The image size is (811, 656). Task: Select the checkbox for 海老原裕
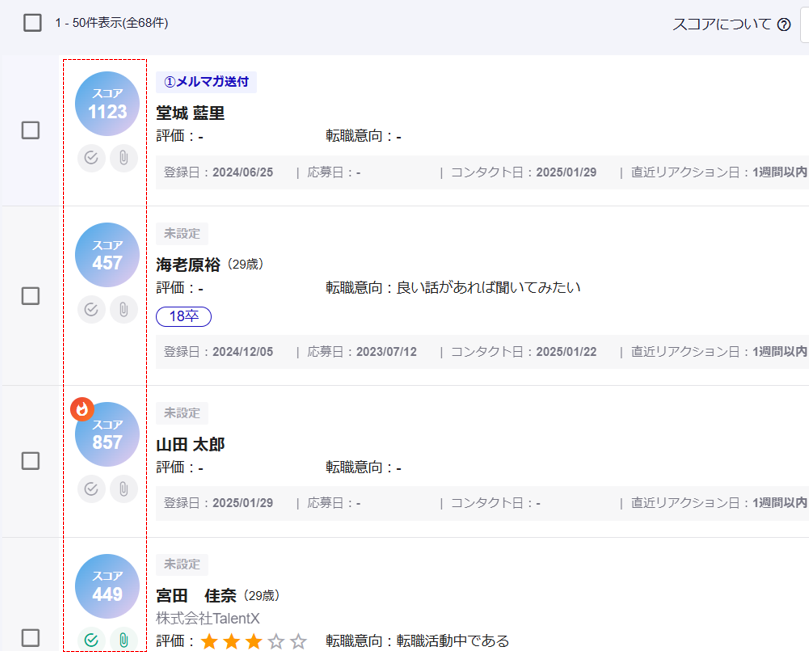pyautogui.click(x=31, y=296)
